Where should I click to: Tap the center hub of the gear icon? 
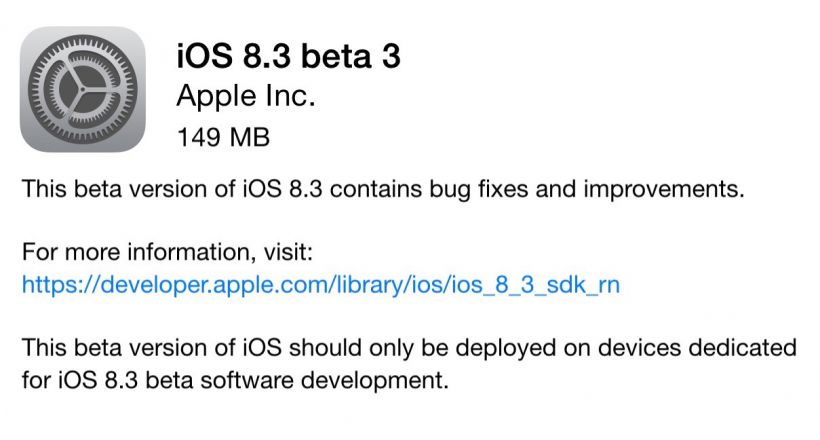pos(82,89)
